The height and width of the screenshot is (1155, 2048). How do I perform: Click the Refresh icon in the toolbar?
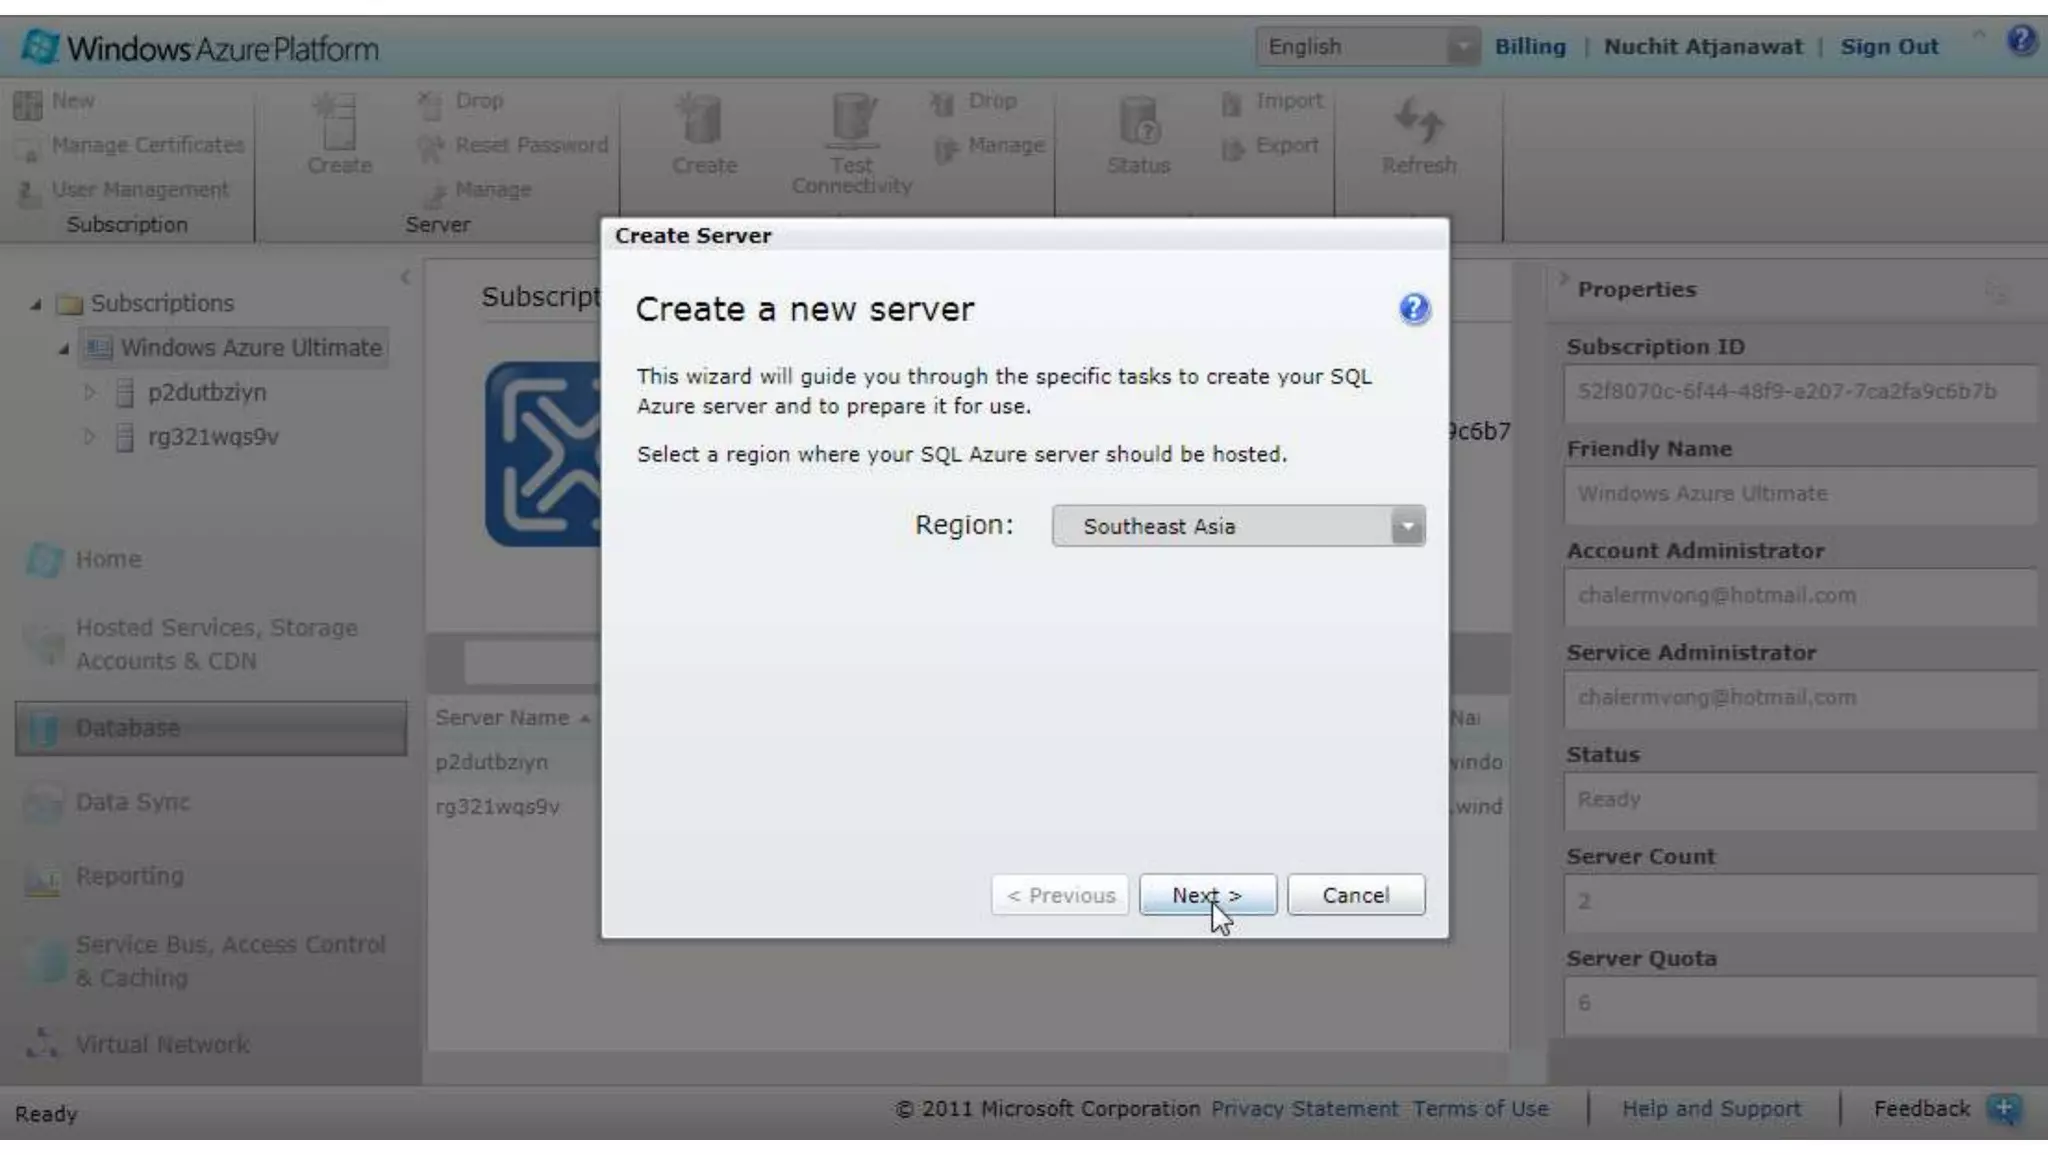coord(1418,121)
